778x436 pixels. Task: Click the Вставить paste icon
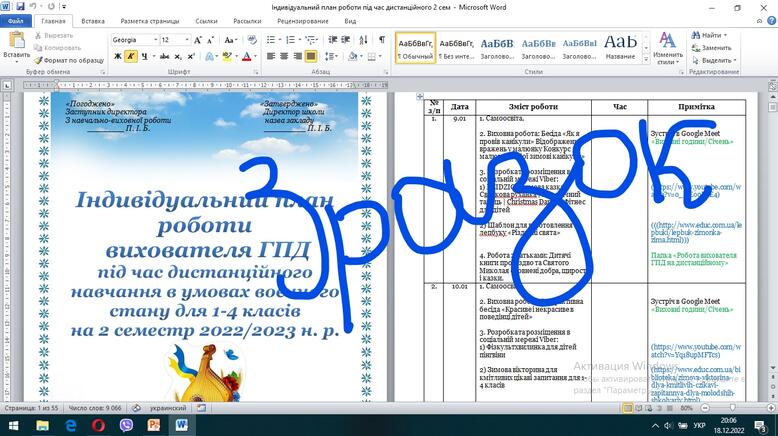(x=16, y=41)
